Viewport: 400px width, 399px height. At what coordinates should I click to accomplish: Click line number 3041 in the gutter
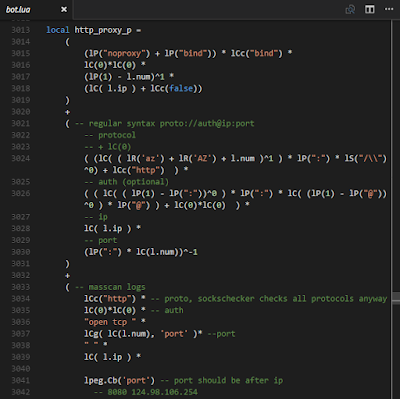21,380
